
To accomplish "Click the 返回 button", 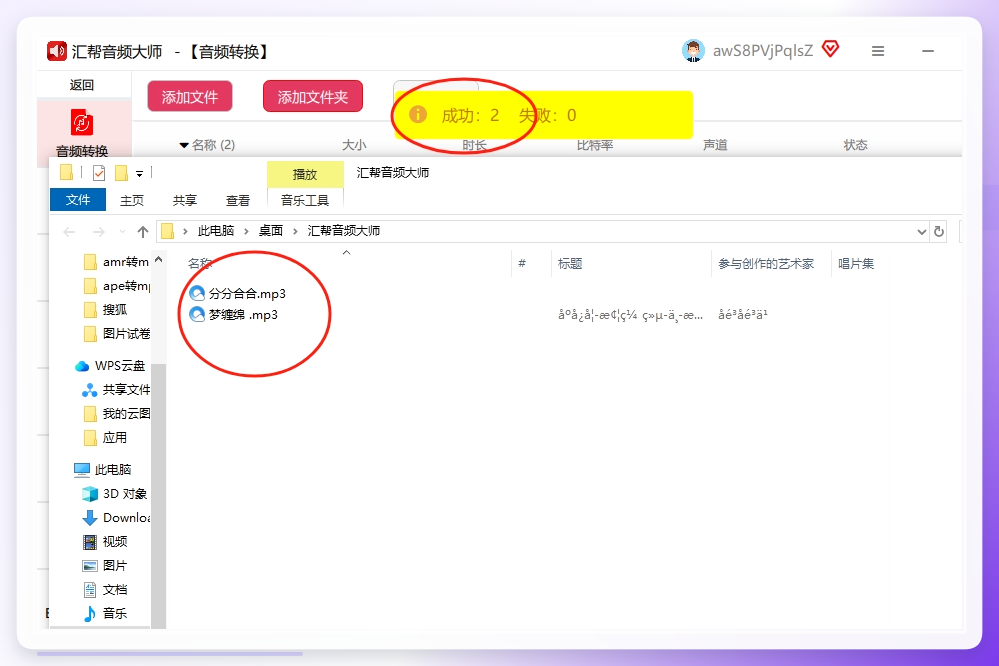I will pos(82,85).
